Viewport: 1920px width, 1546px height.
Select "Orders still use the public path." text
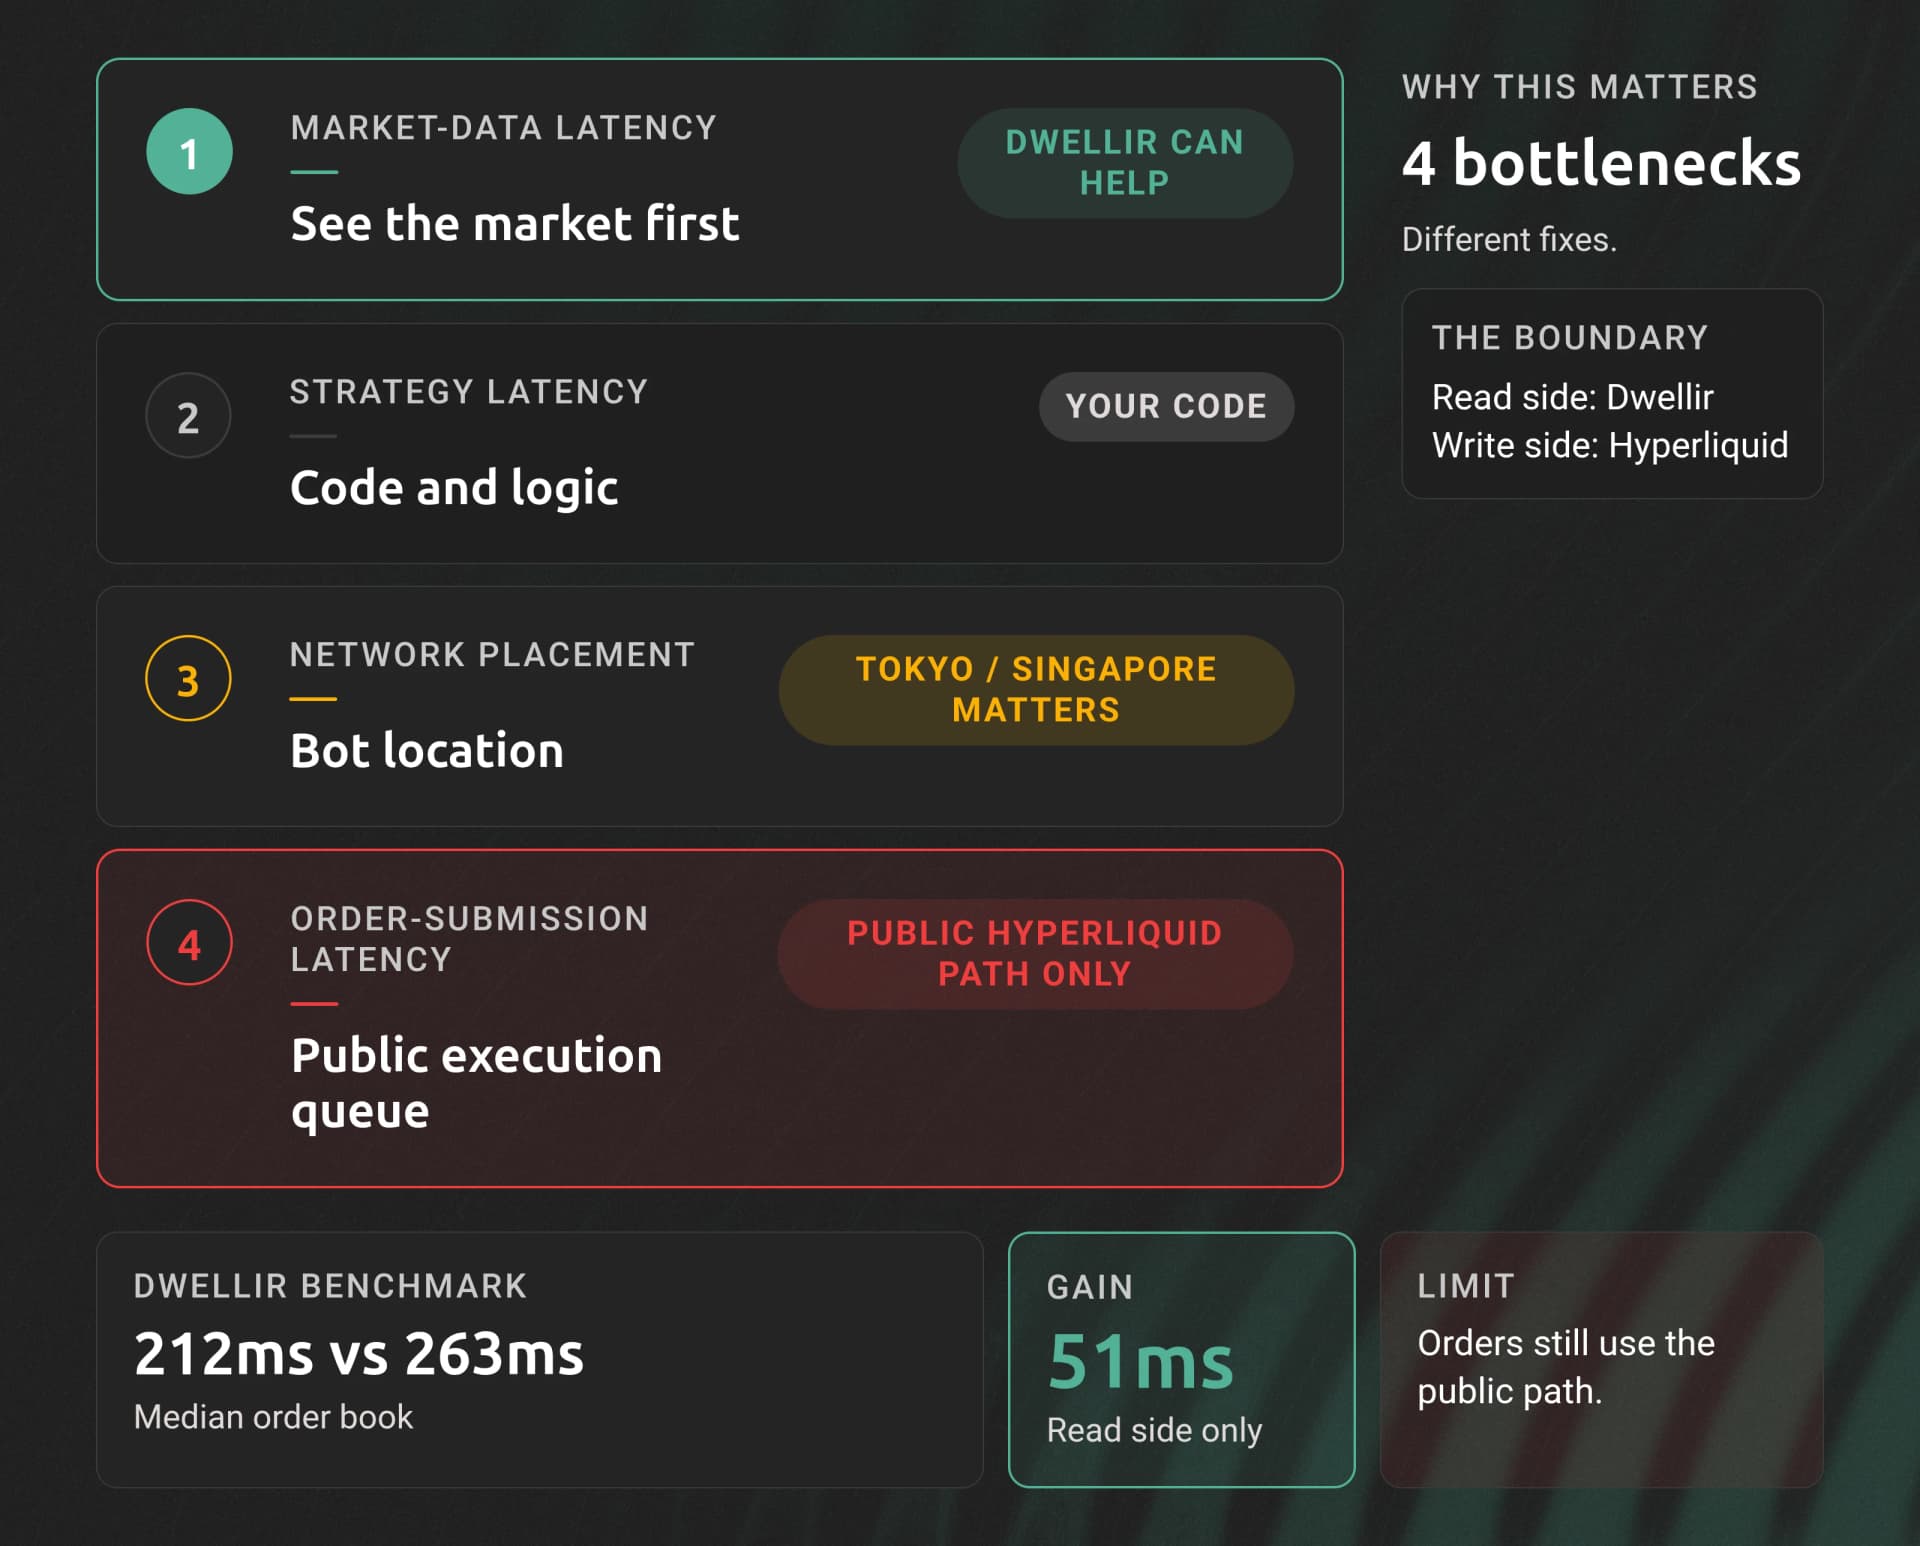click(1566, 1367)
